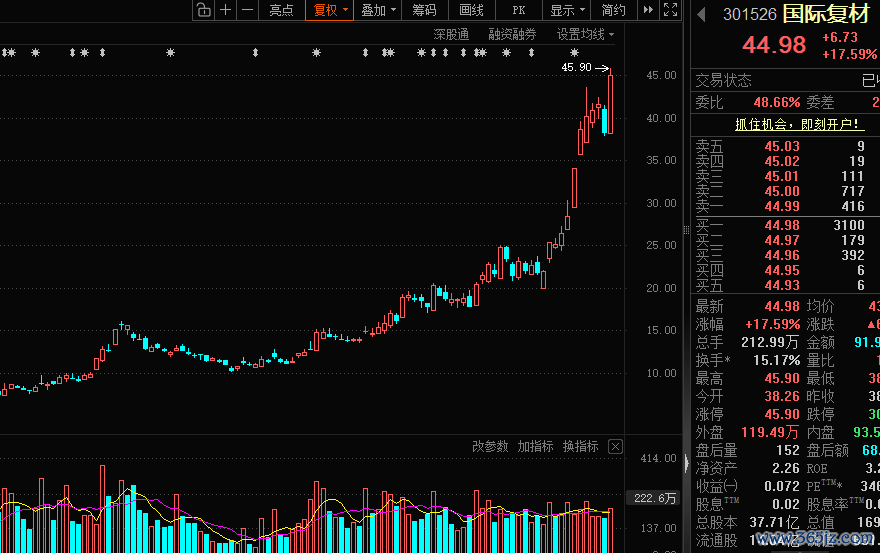880x553 pixels.
Task: Click the double-arrow more tools icon
Action: (x=648, y=10)
